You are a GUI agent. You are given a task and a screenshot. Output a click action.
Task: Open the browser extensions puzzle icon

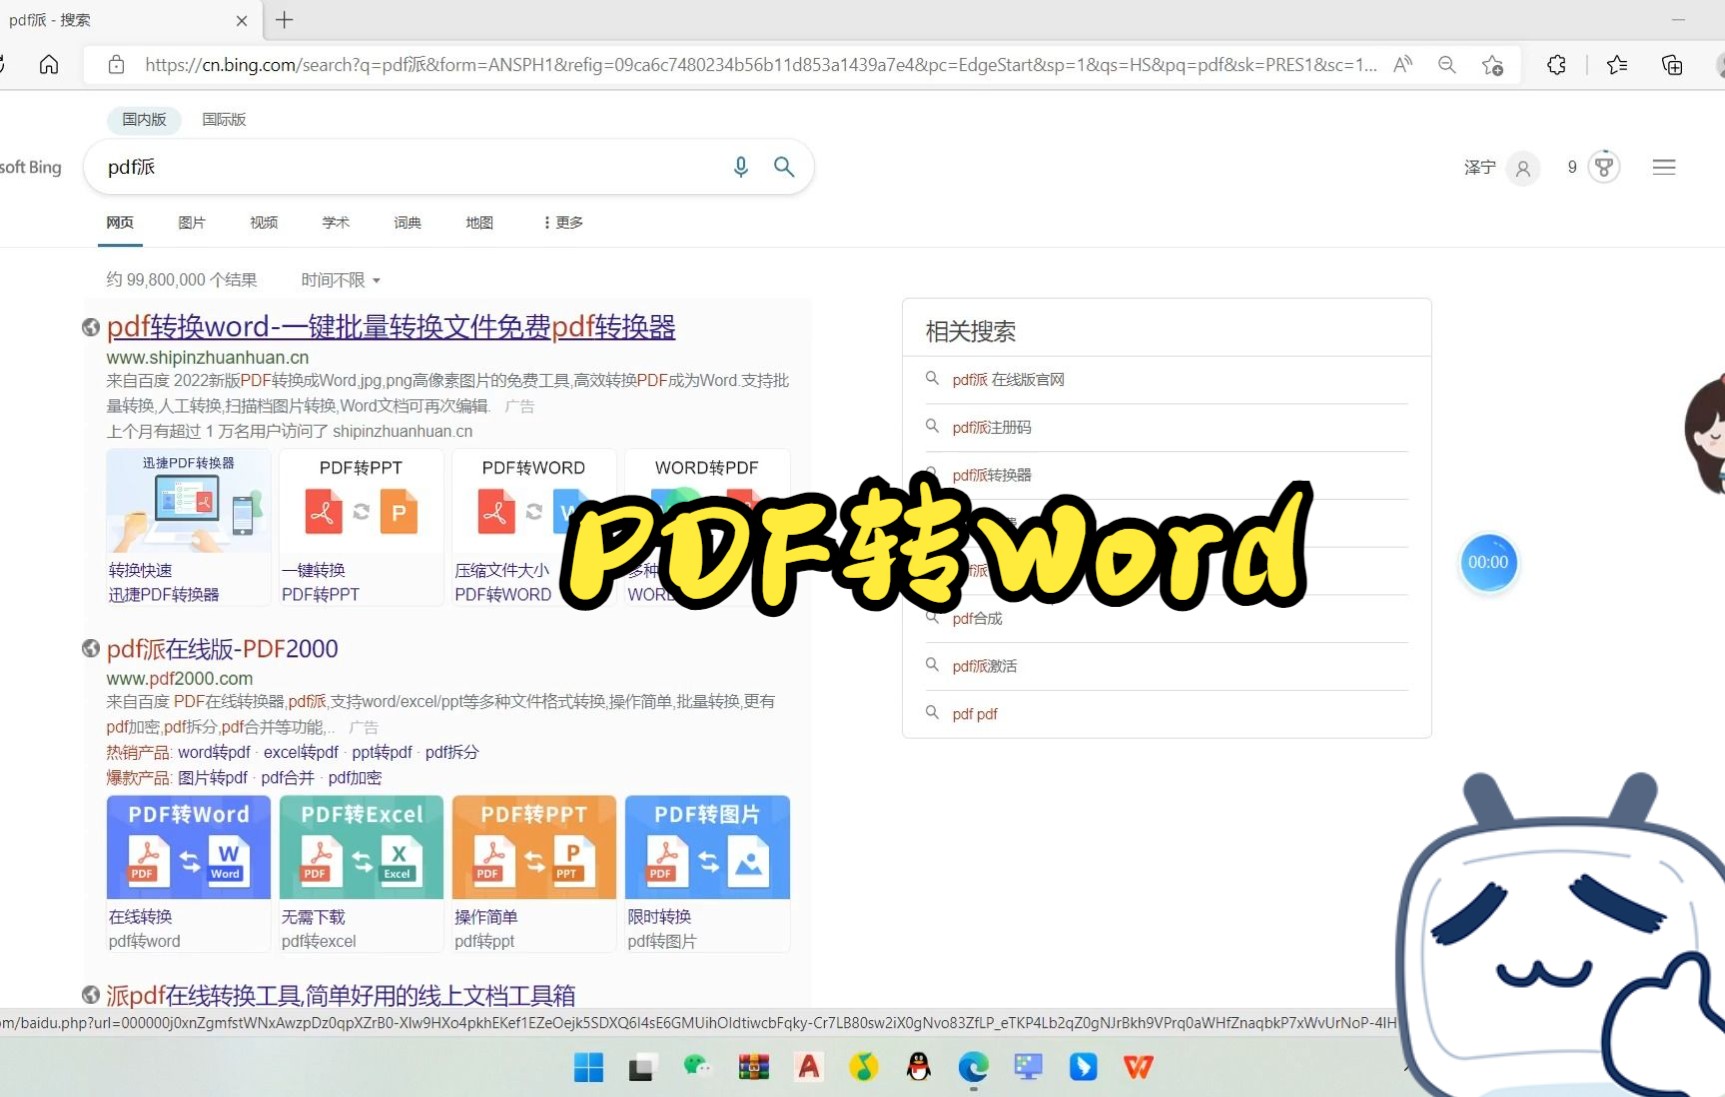1556,65
